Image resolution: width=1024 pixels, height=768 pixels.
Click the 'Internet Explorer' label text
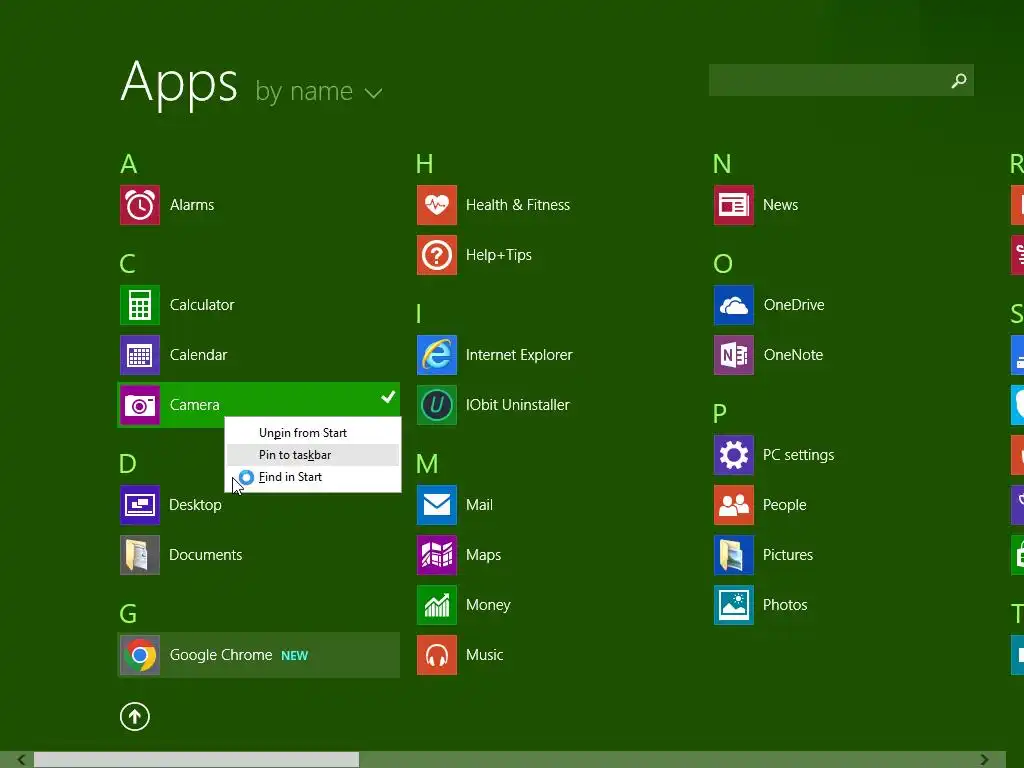(x=519, y=355)
